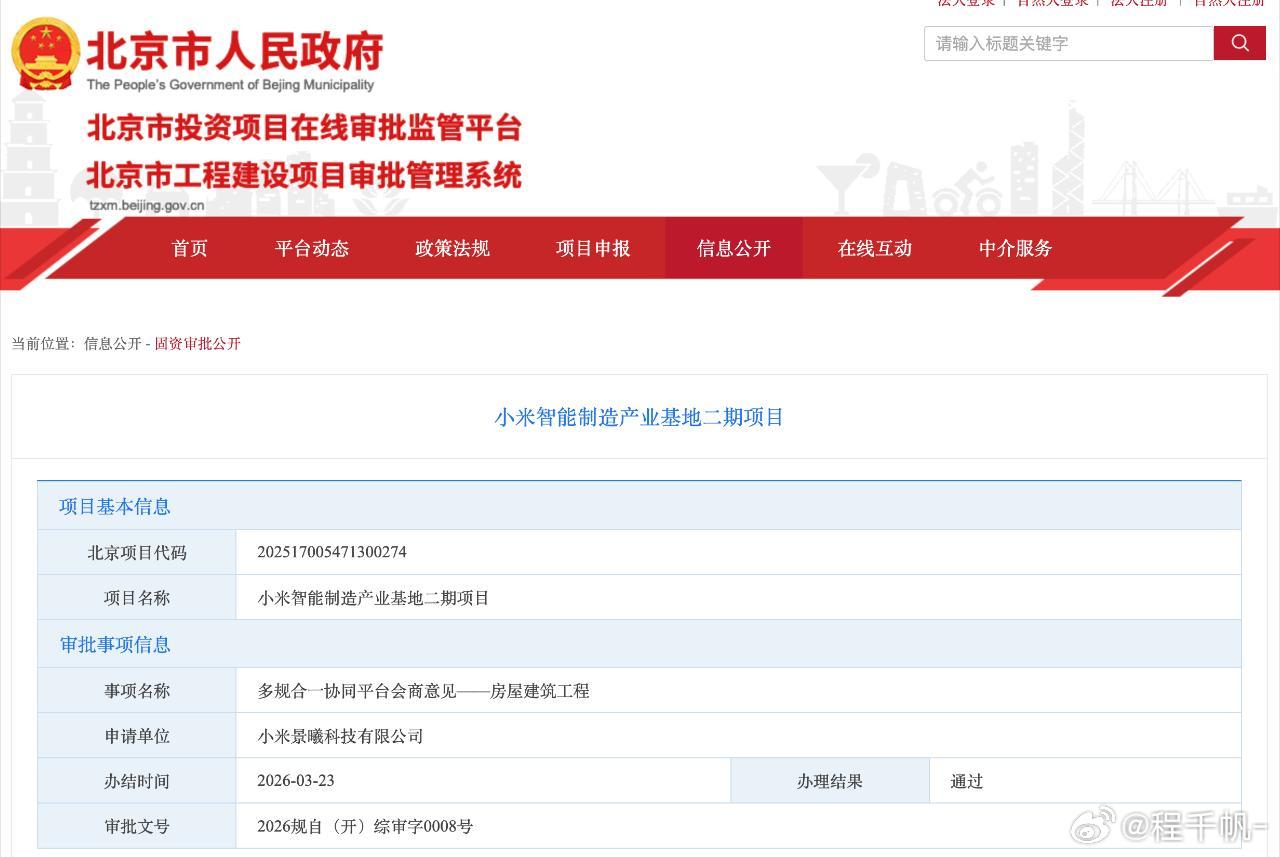
Task: Open the 项目申报 menu item
Action: coord(593,249)
